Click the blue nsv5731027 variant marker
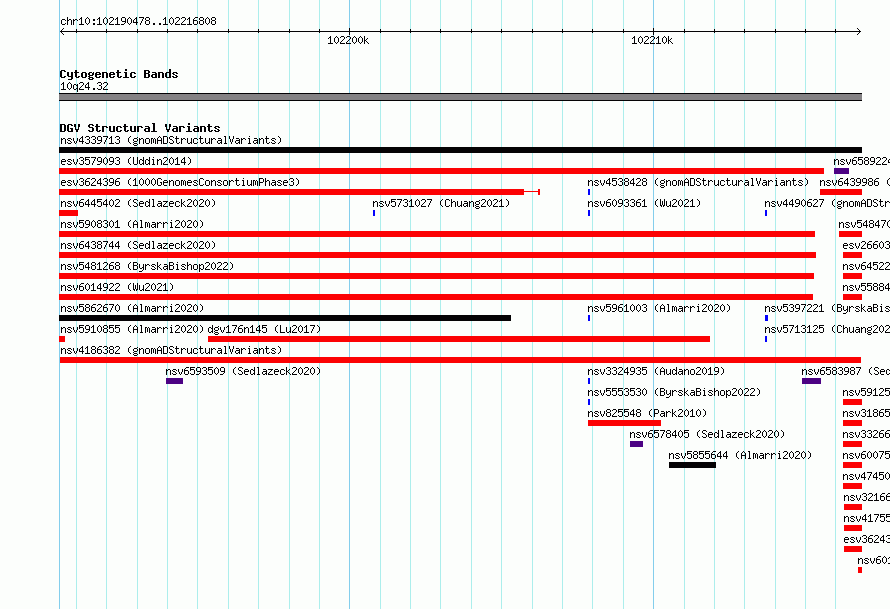 [x=374, y=213]
